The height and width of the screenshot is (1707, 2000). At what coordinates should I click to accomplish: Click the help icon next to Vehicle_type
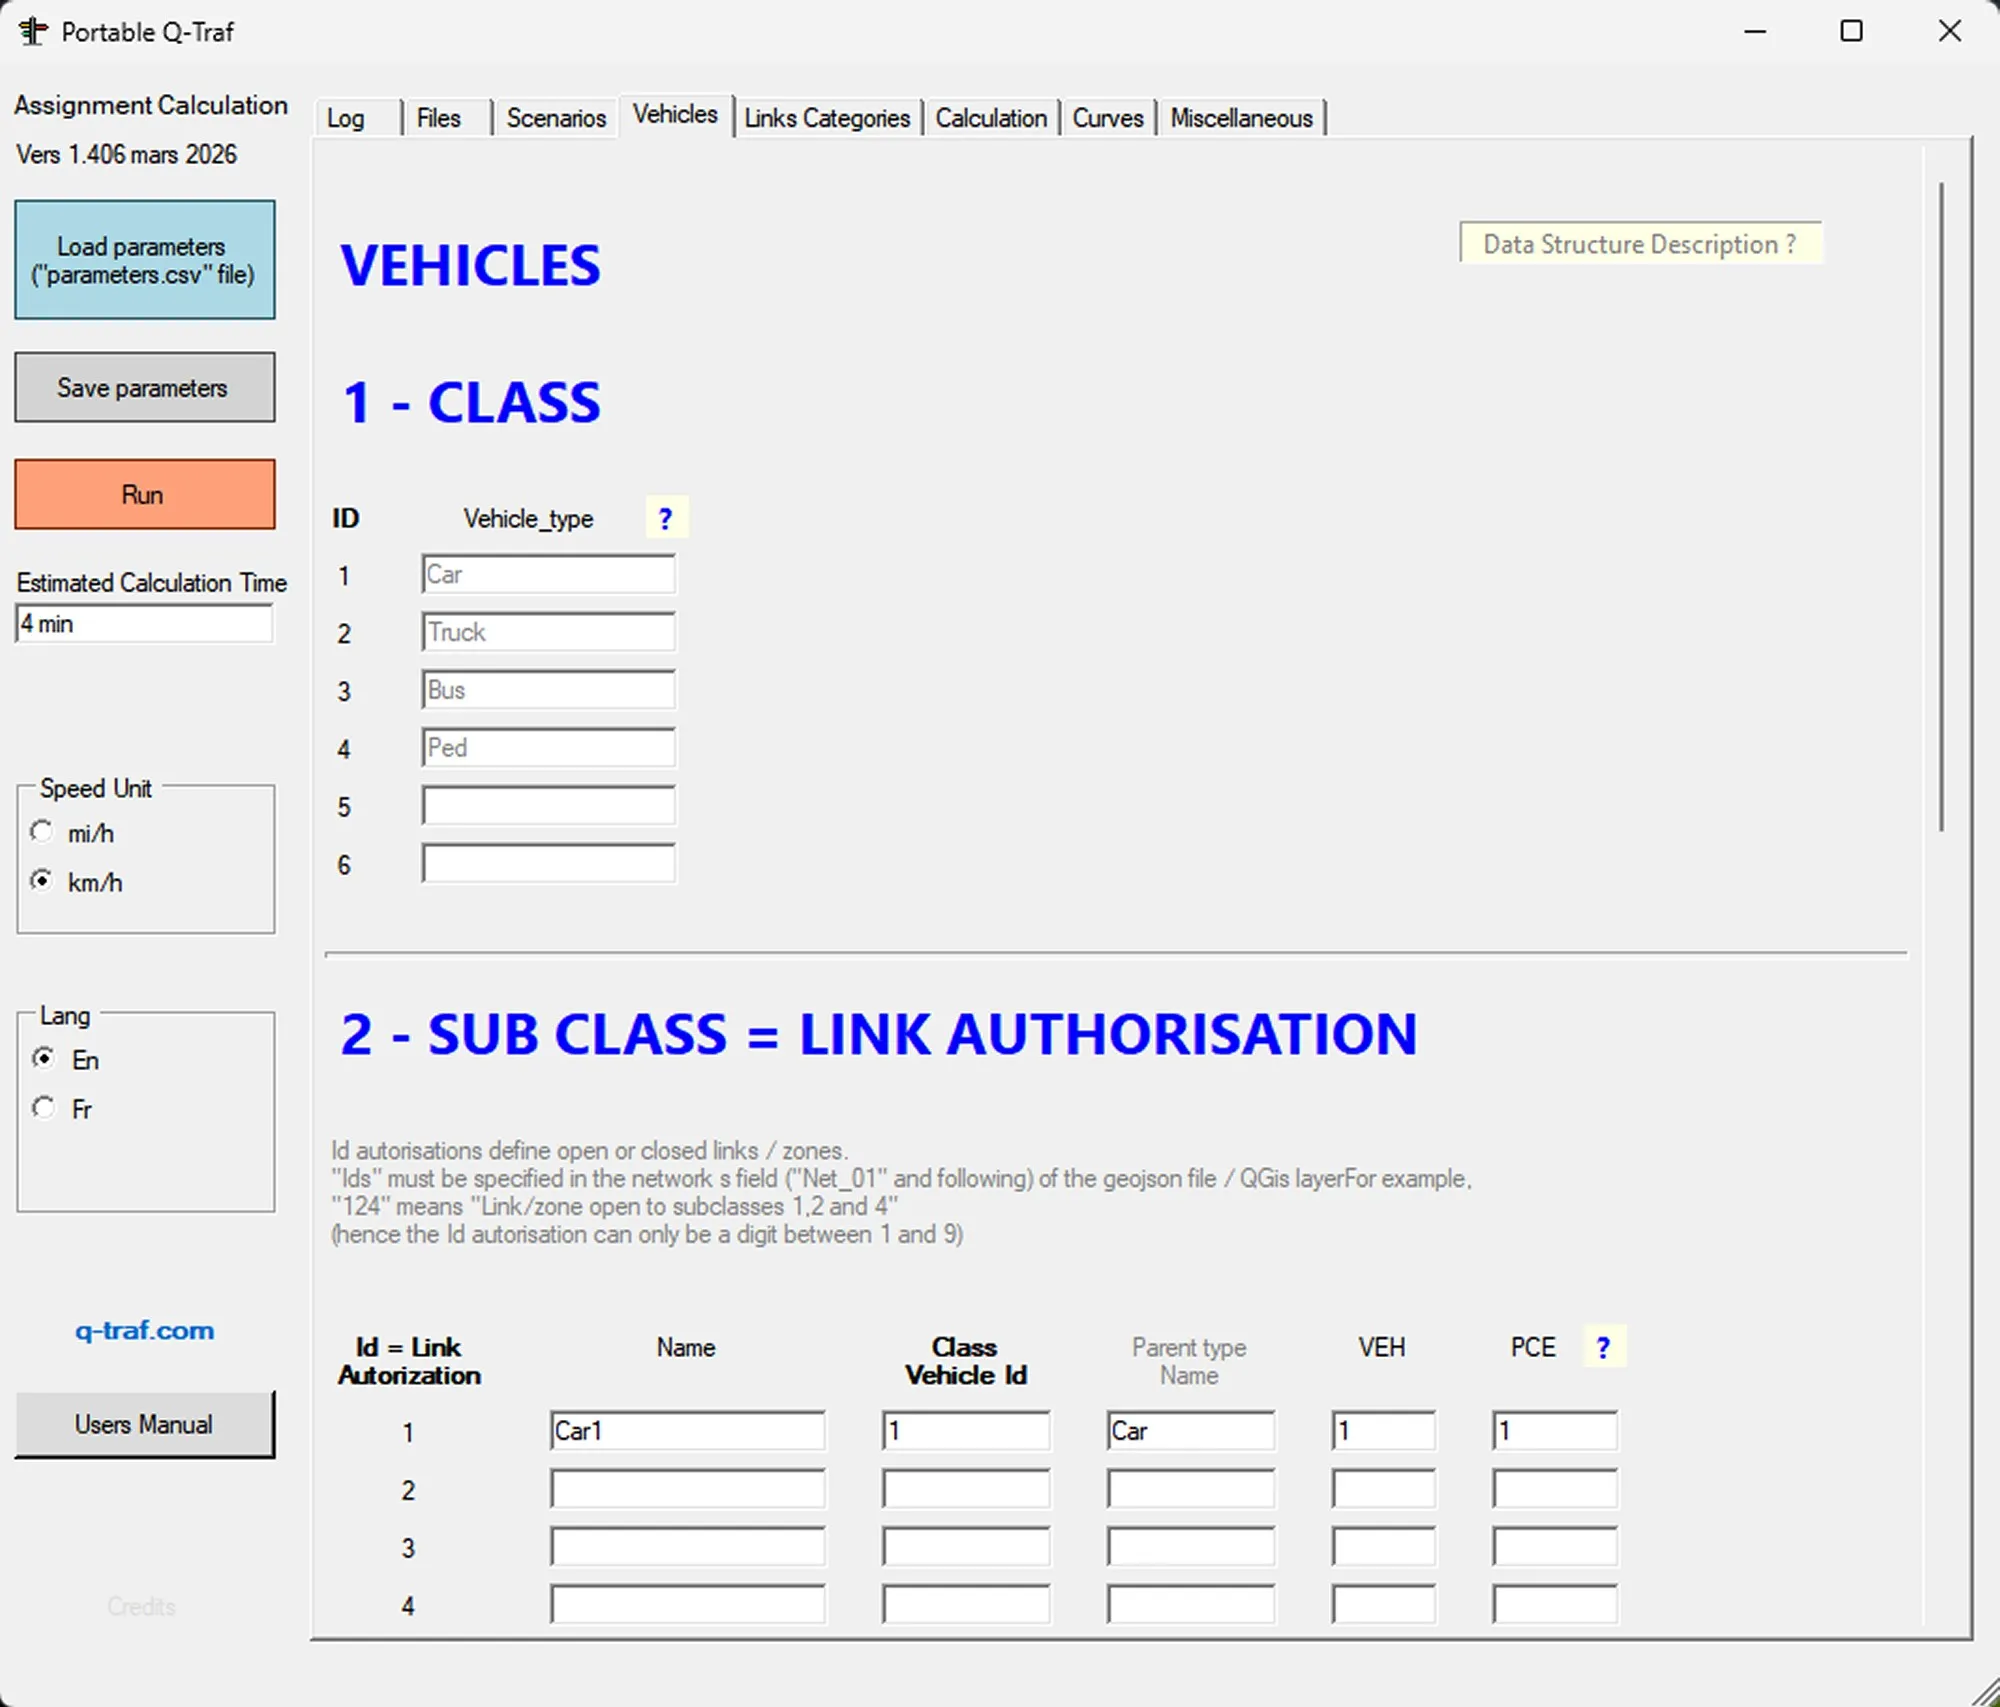(665, 518)
